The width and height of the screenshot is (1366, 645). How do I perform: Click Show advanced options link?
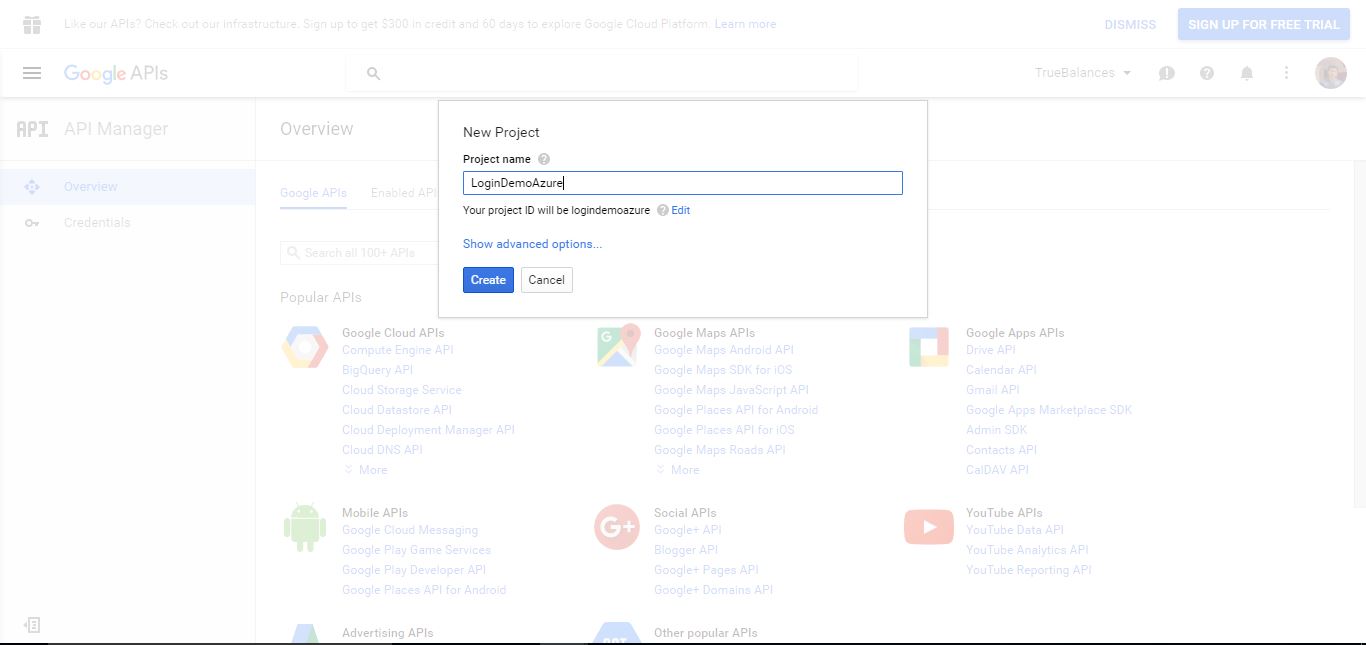[532, 244]
